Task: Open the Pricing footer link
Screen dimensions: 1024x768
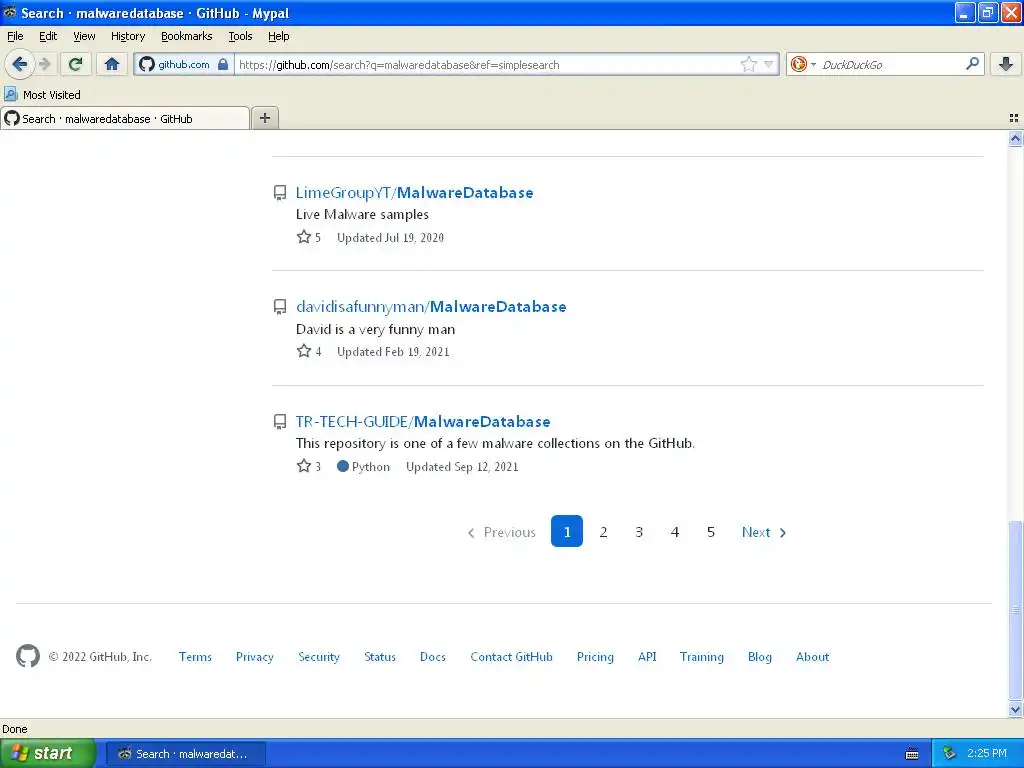Action: coord(595,657)
